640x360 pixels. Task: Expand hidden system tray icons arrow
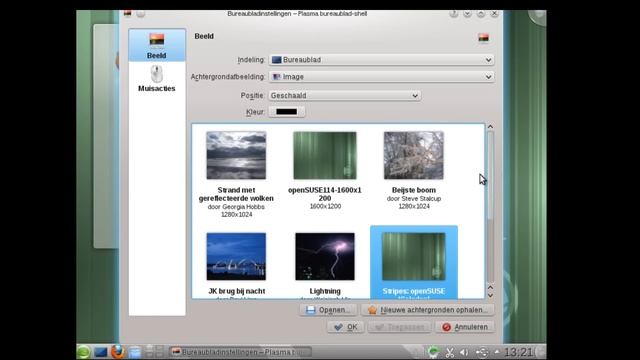point(497,351)
